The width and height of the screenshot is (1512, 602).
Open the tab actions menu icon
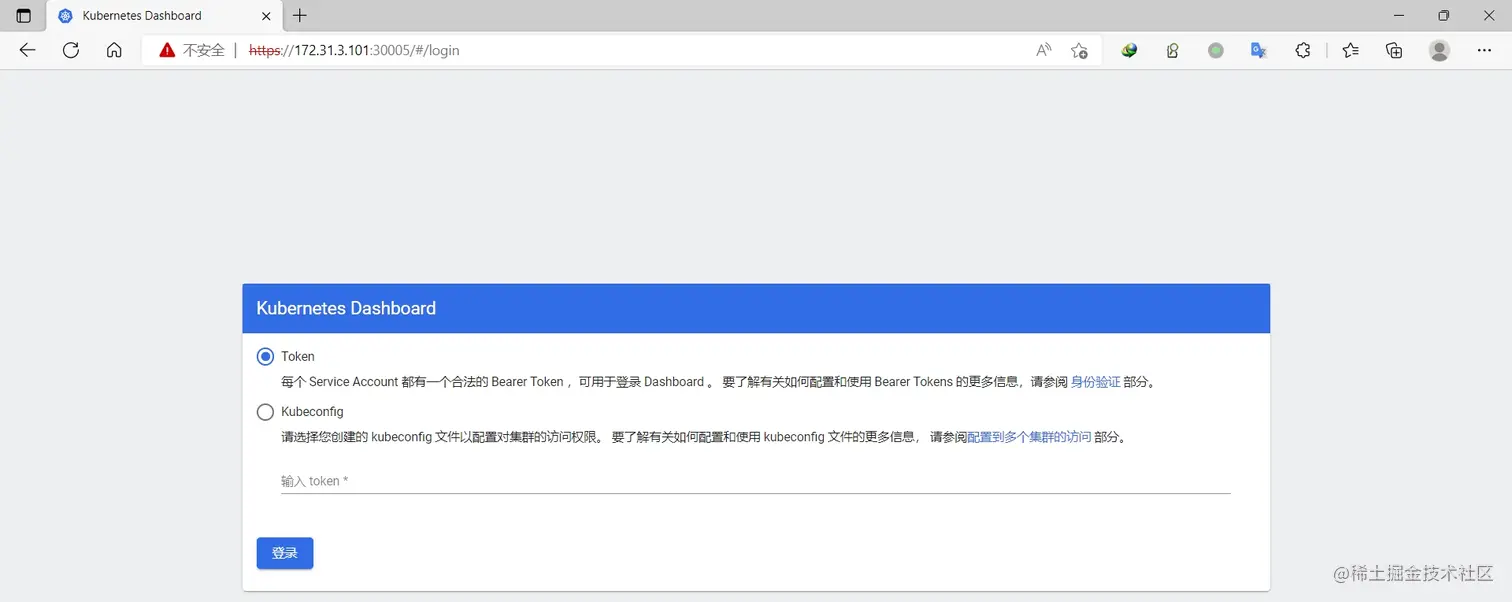(24, 16)
